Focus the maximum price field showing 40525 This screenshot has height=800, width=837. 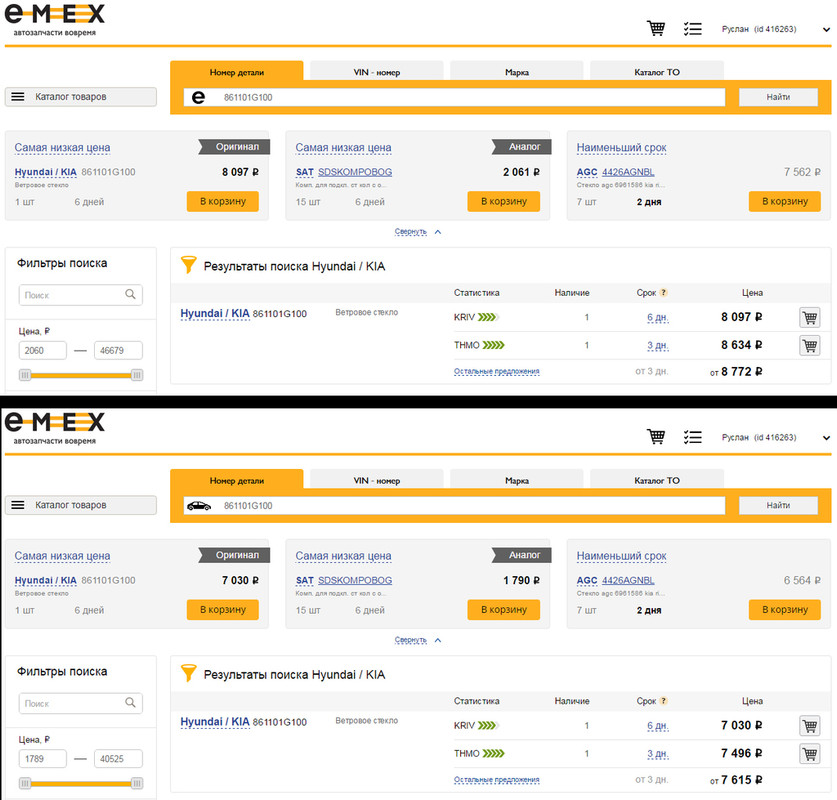(119, 759)
